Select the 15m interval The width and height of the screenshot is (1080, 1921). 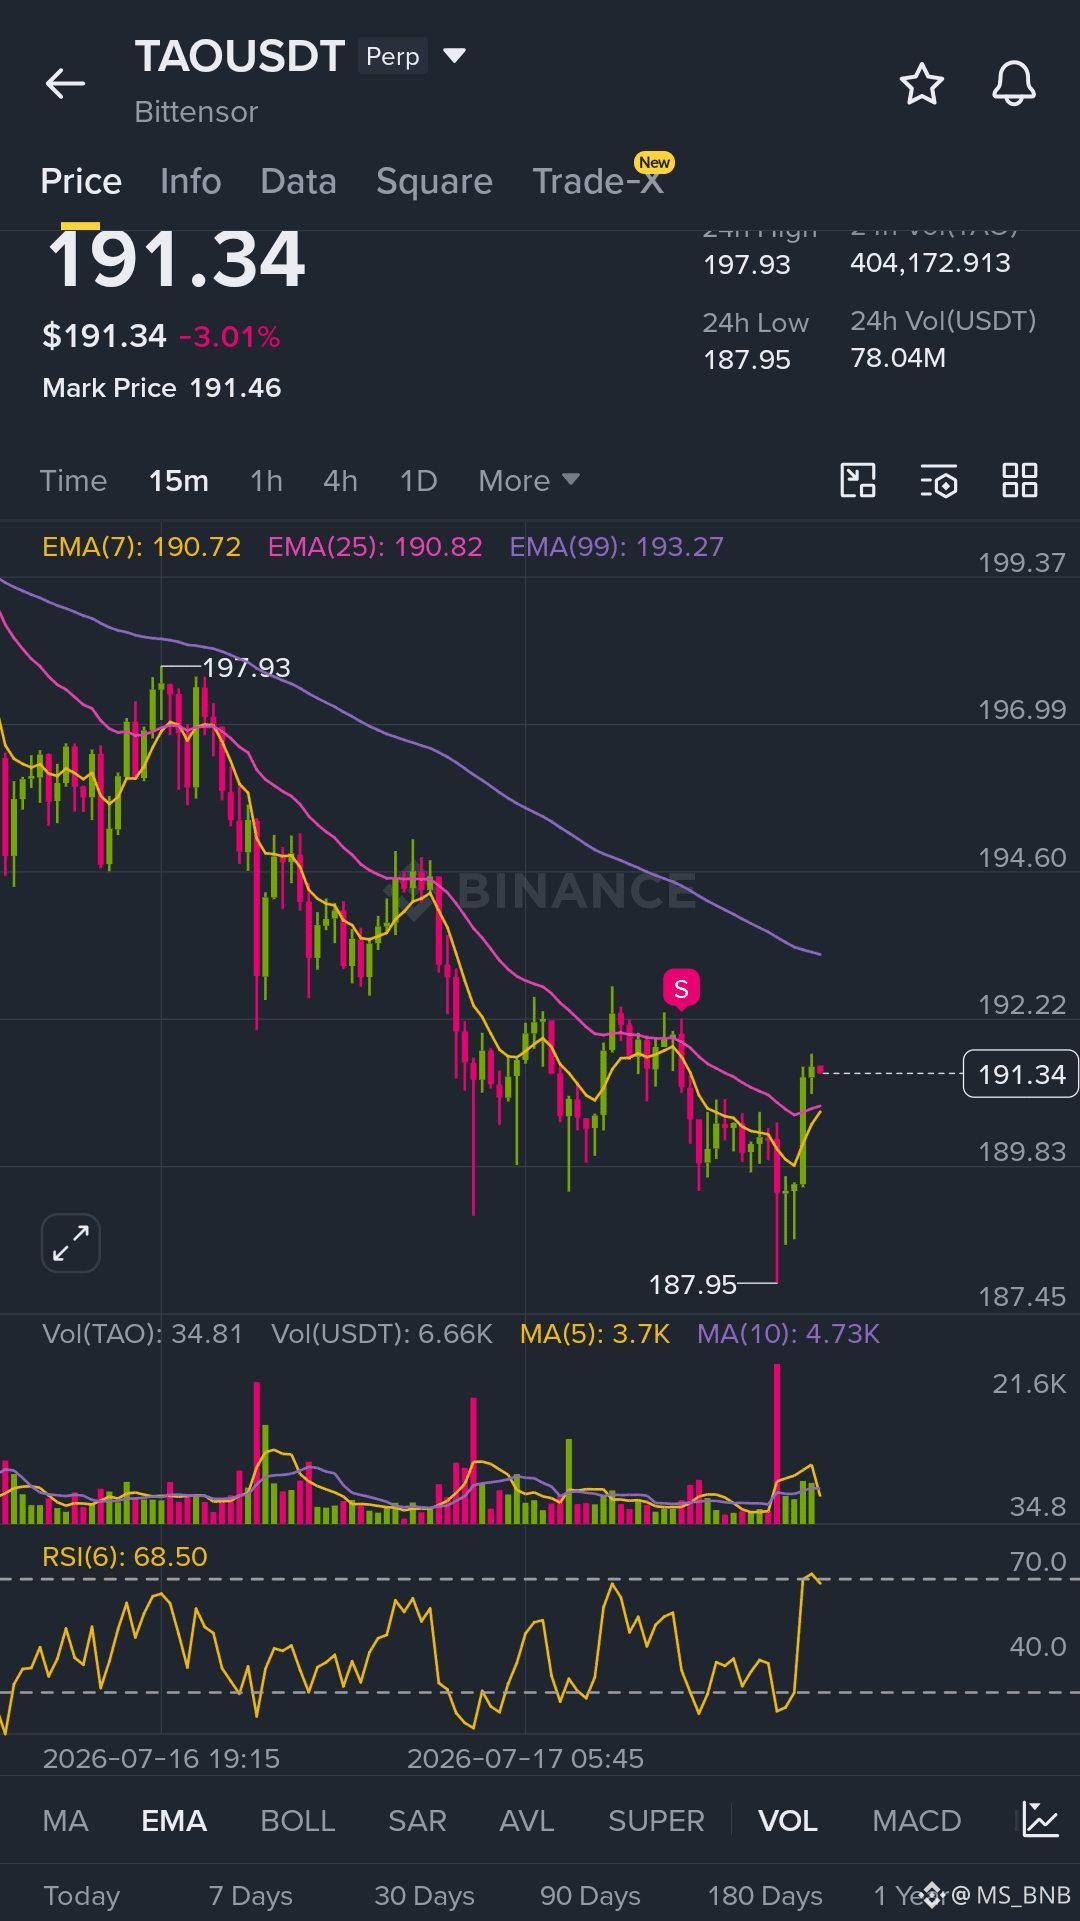point(179,481)
